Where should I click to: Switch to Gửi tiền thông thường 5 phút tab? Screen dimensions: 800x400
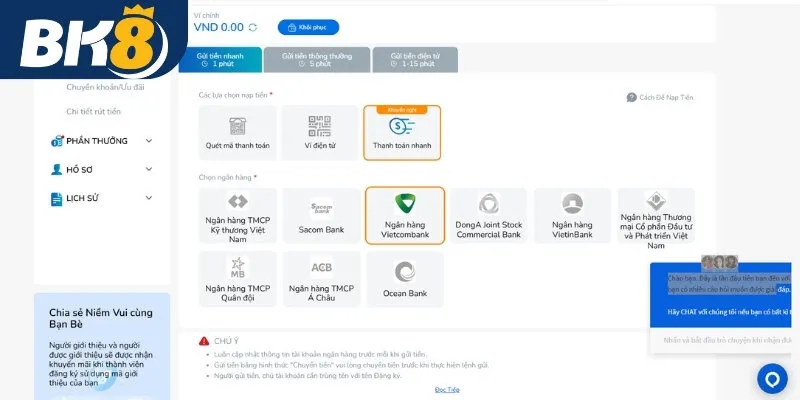tap(317, 60)
